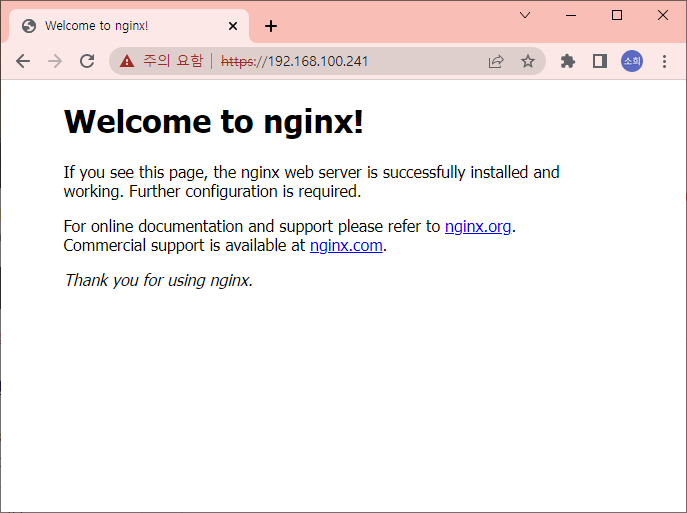Select the Welcome to nginx! tab
Screen dimensions: 687x513
coord(128,26)
